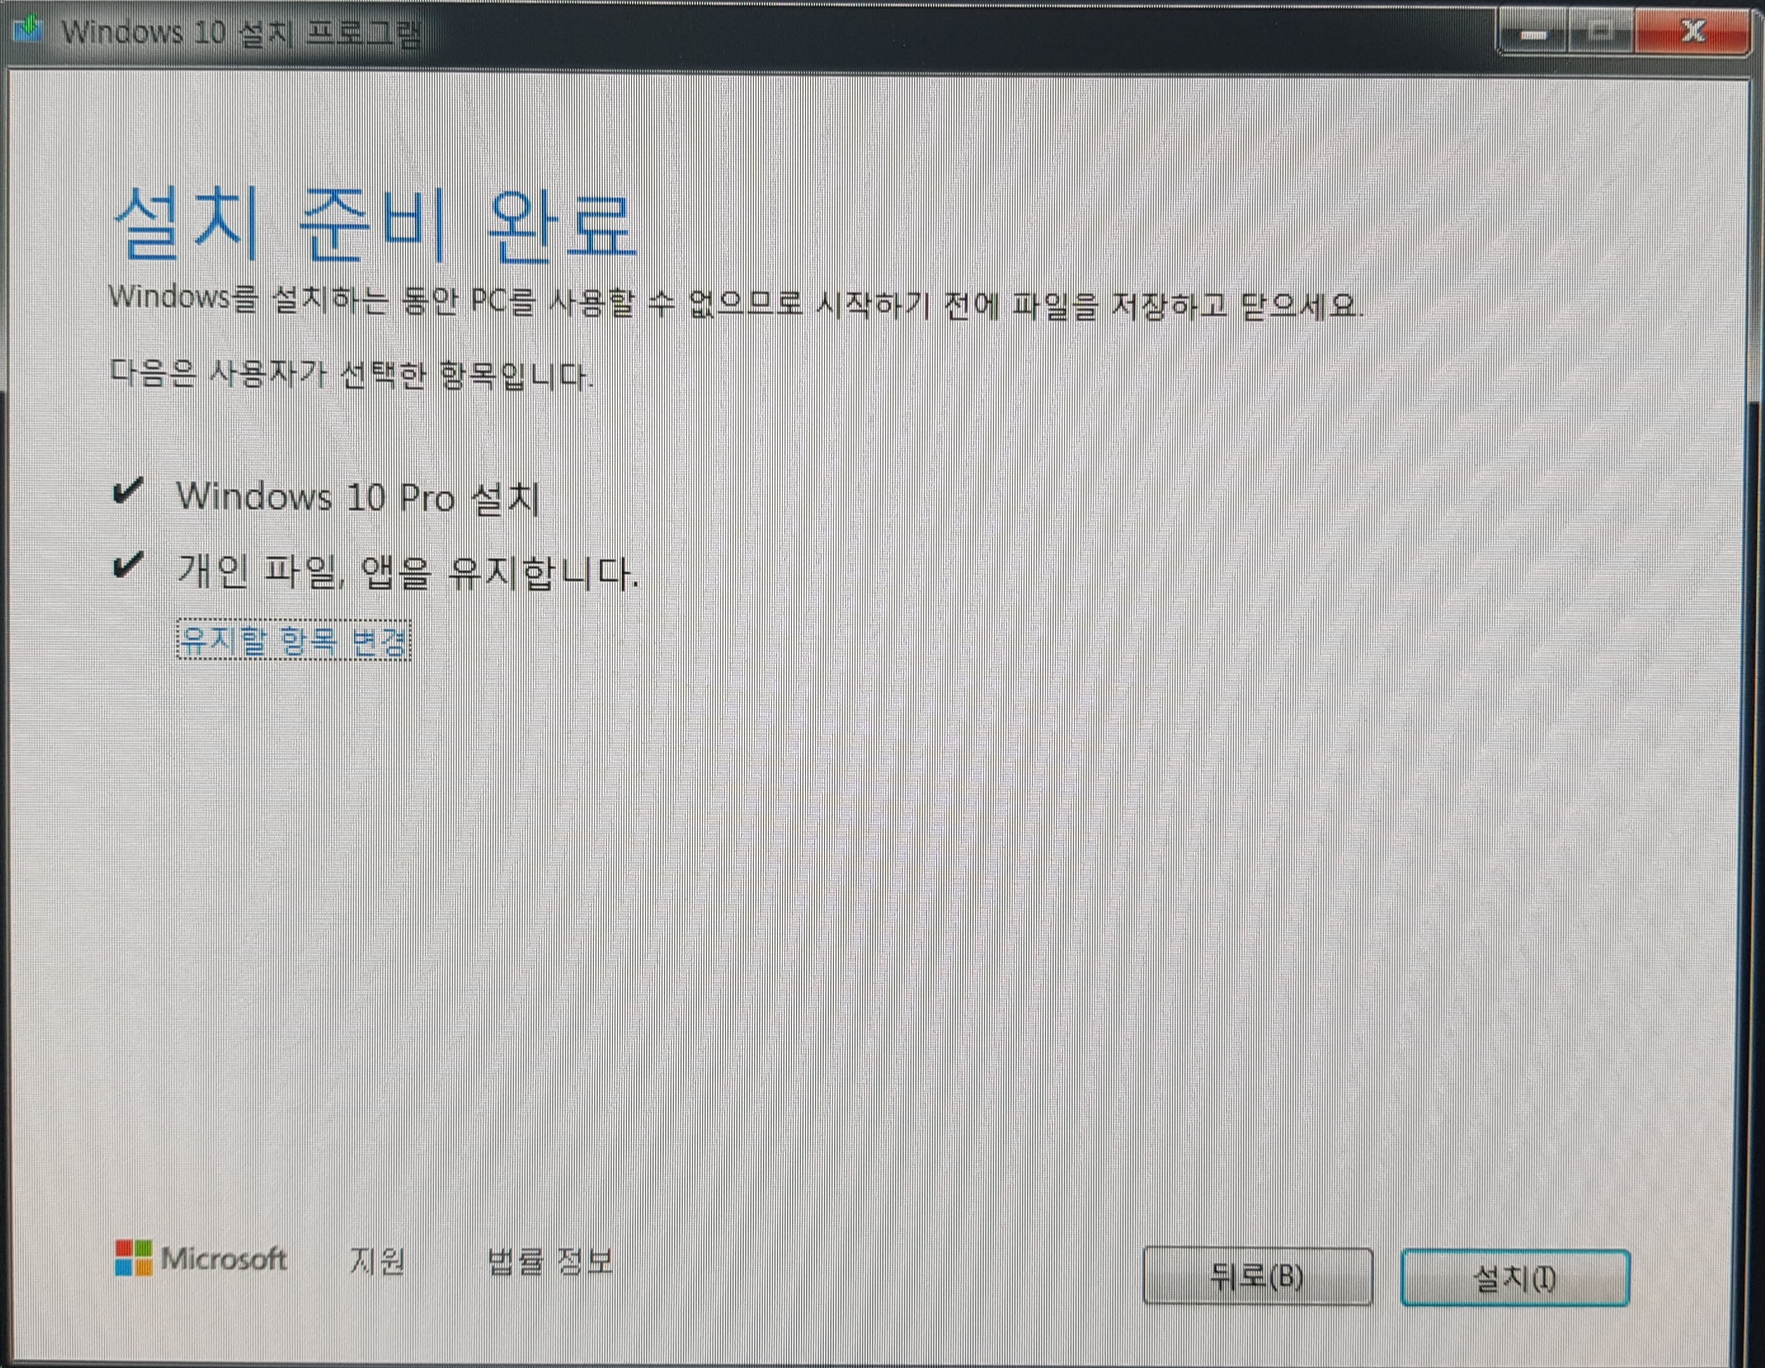This screenshot has width=1765, height=1368.
Task: Click the Windows 10 설치 프로그램 window title
Action: point(241,32)
